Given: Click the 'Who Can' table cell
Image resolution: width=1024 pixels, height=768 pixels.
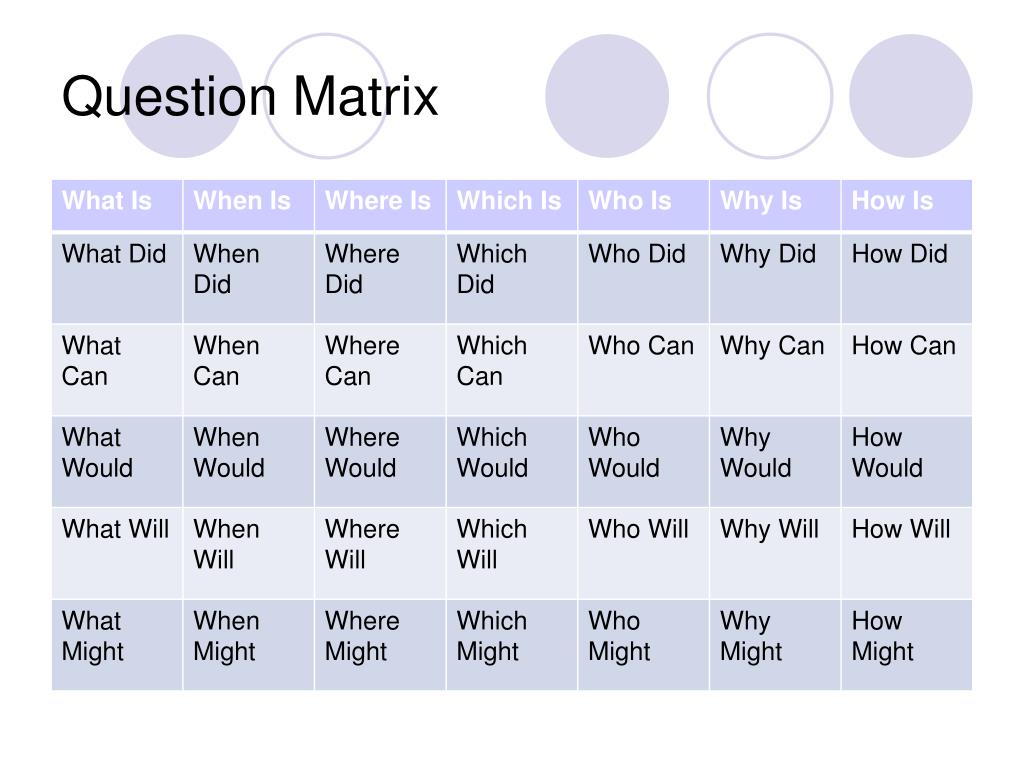Looking at the screenshot, I should pyautogui.click(x=643, y=369).
